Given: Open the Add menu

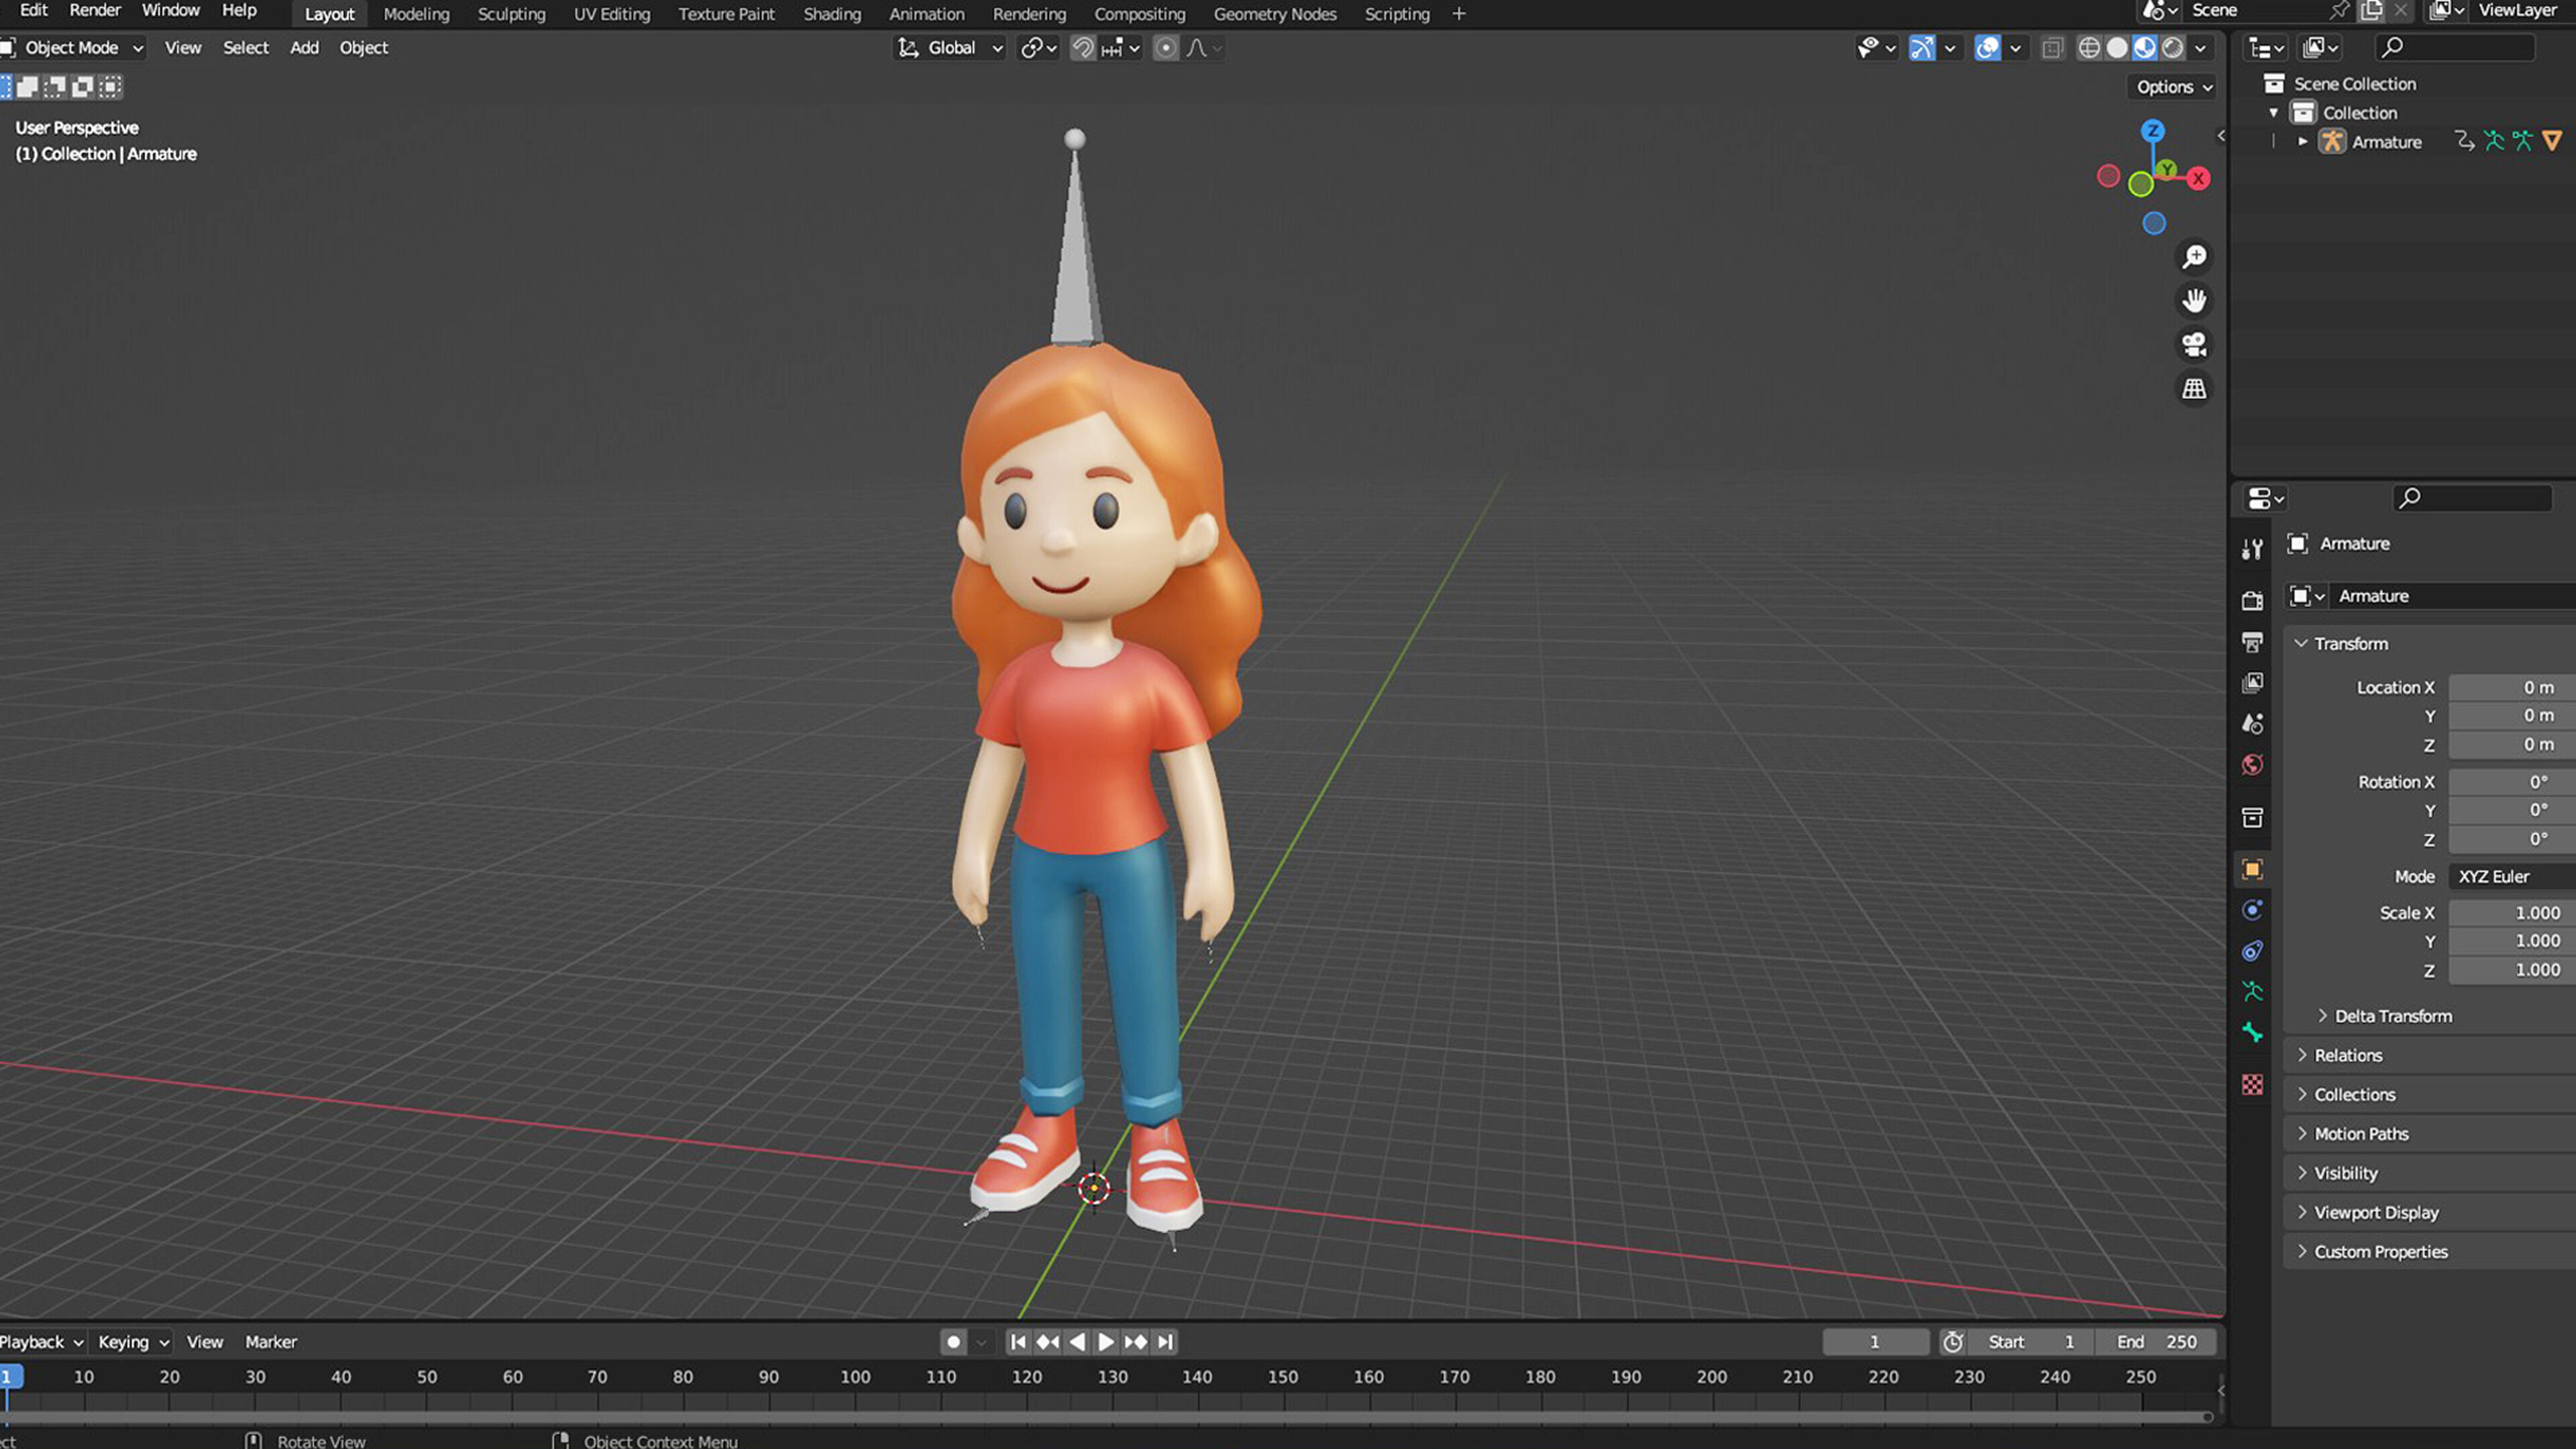Looking at the screenshot, I should click(x=304, y=48).
